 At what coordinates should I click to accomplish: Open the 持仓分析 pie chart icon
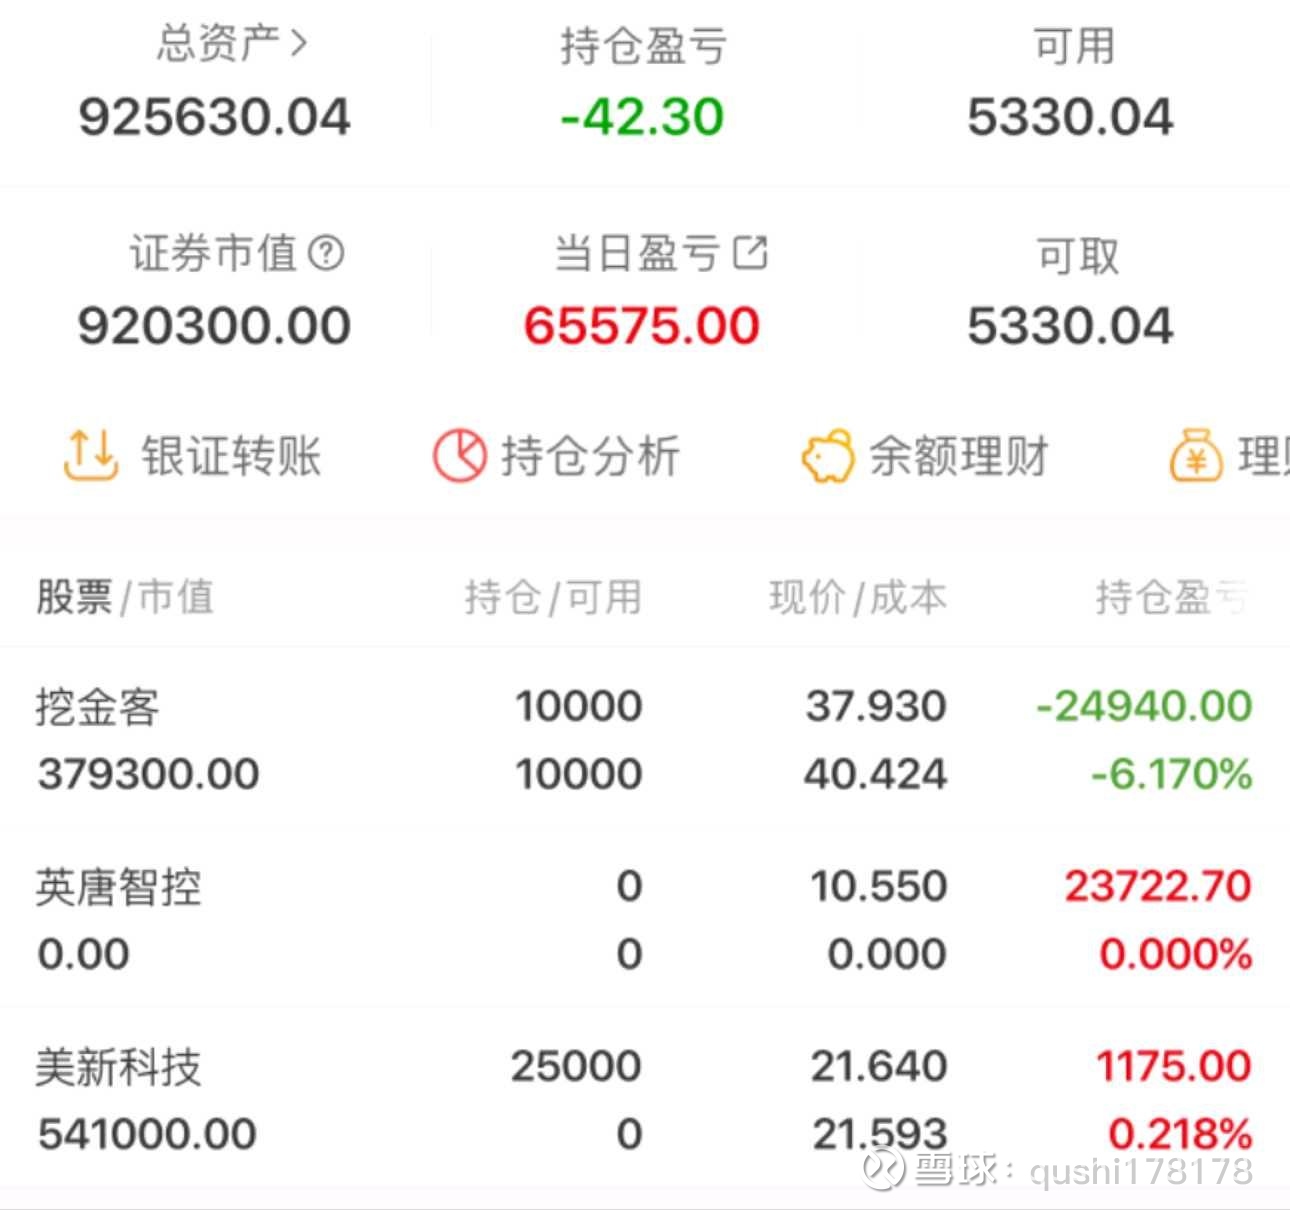(459, 456)
